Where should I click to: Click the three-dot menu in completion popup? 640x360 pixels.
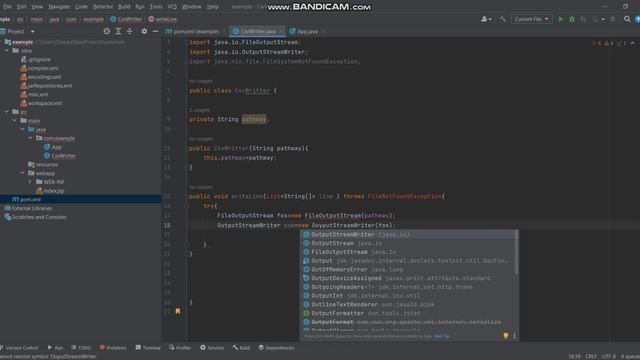tap(514, 336)
